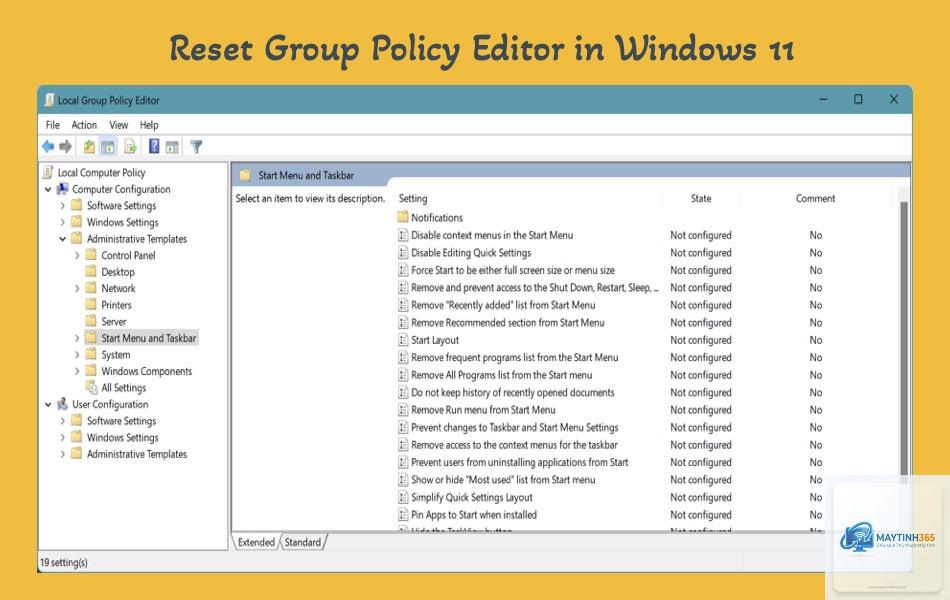Select Software Settings under User Configuration
This screenshot has width=950, height=600.
(x=121, y=421)
